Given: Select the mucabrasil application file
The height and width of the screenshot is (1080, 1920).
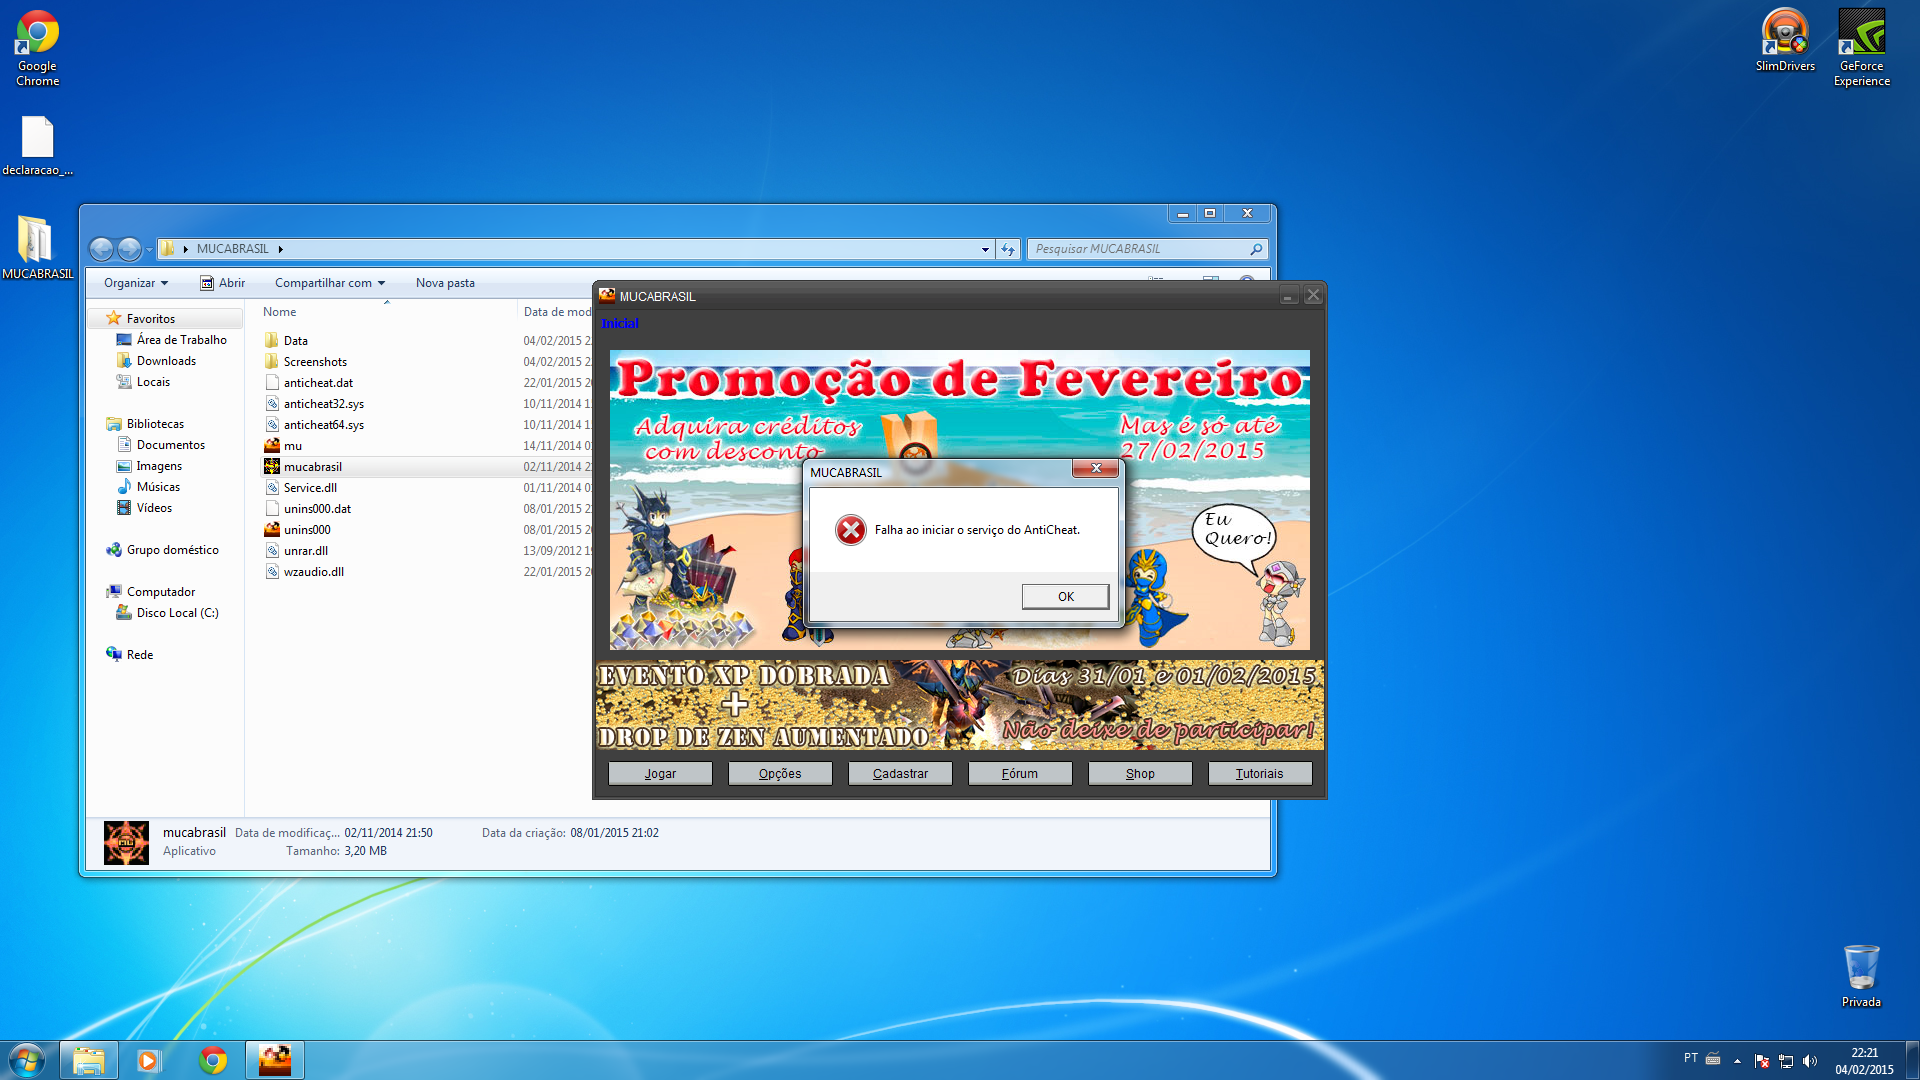Looking at the screenshot, I should (x=312, y=467).
